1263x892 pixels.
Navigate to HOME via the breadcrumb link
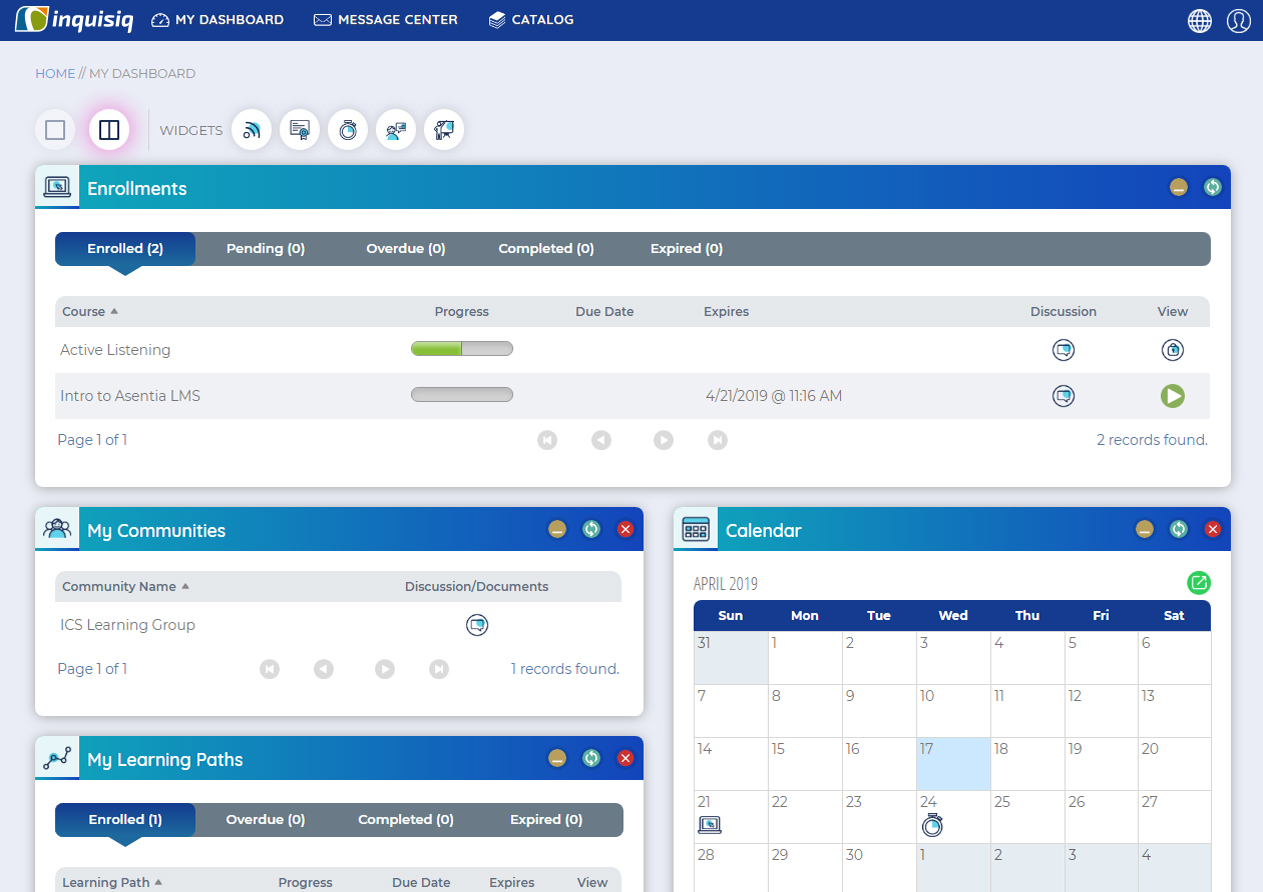point(55,73)
